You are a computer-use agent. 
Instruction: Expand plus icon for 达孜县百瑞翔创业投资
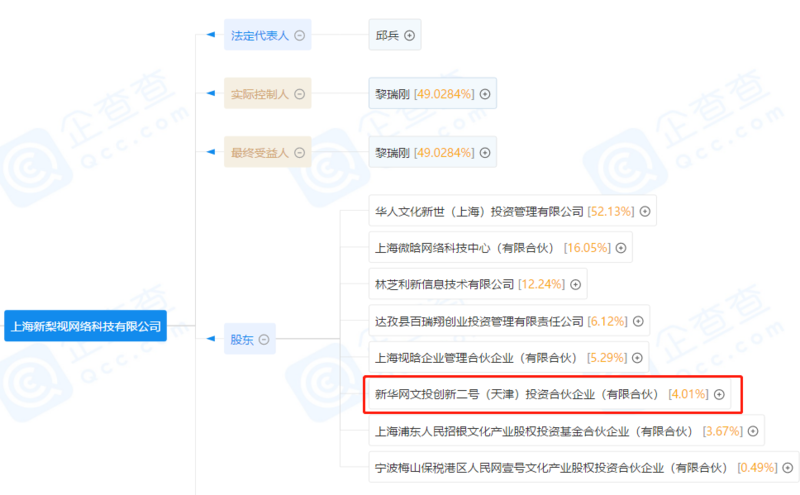pyautogui.click(x=638, y=321)
